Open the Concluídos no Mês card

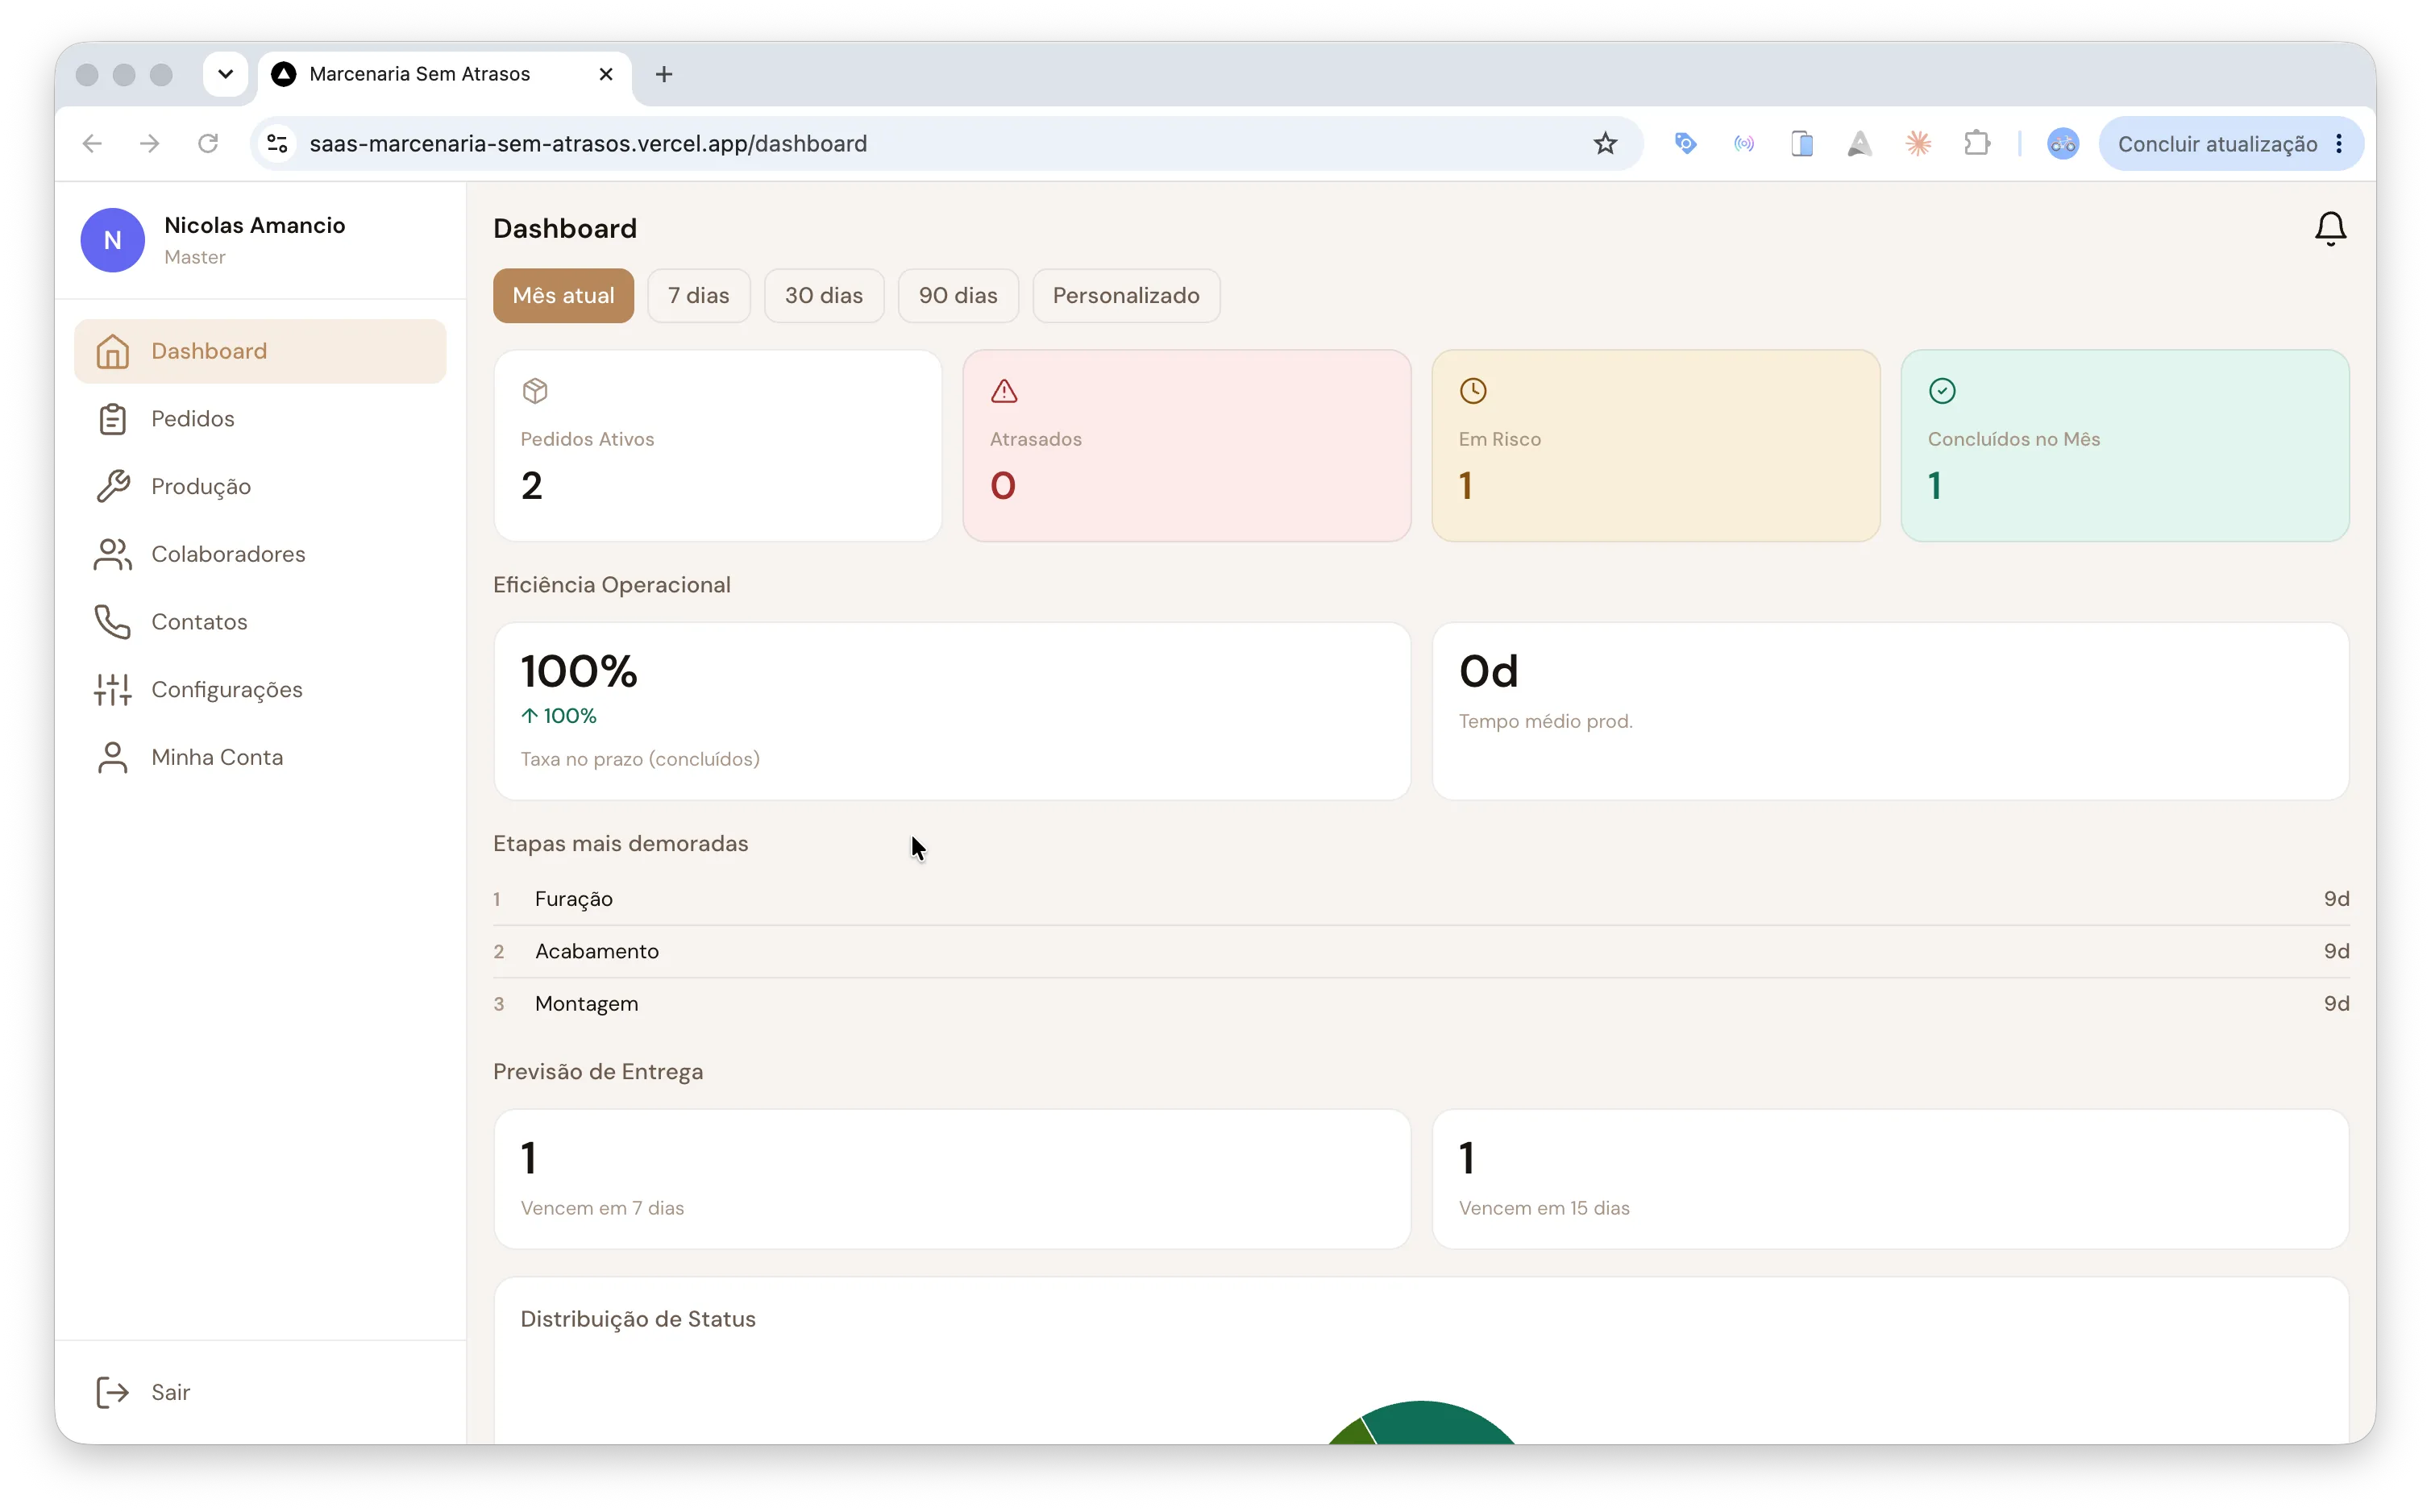[2124, 446]
